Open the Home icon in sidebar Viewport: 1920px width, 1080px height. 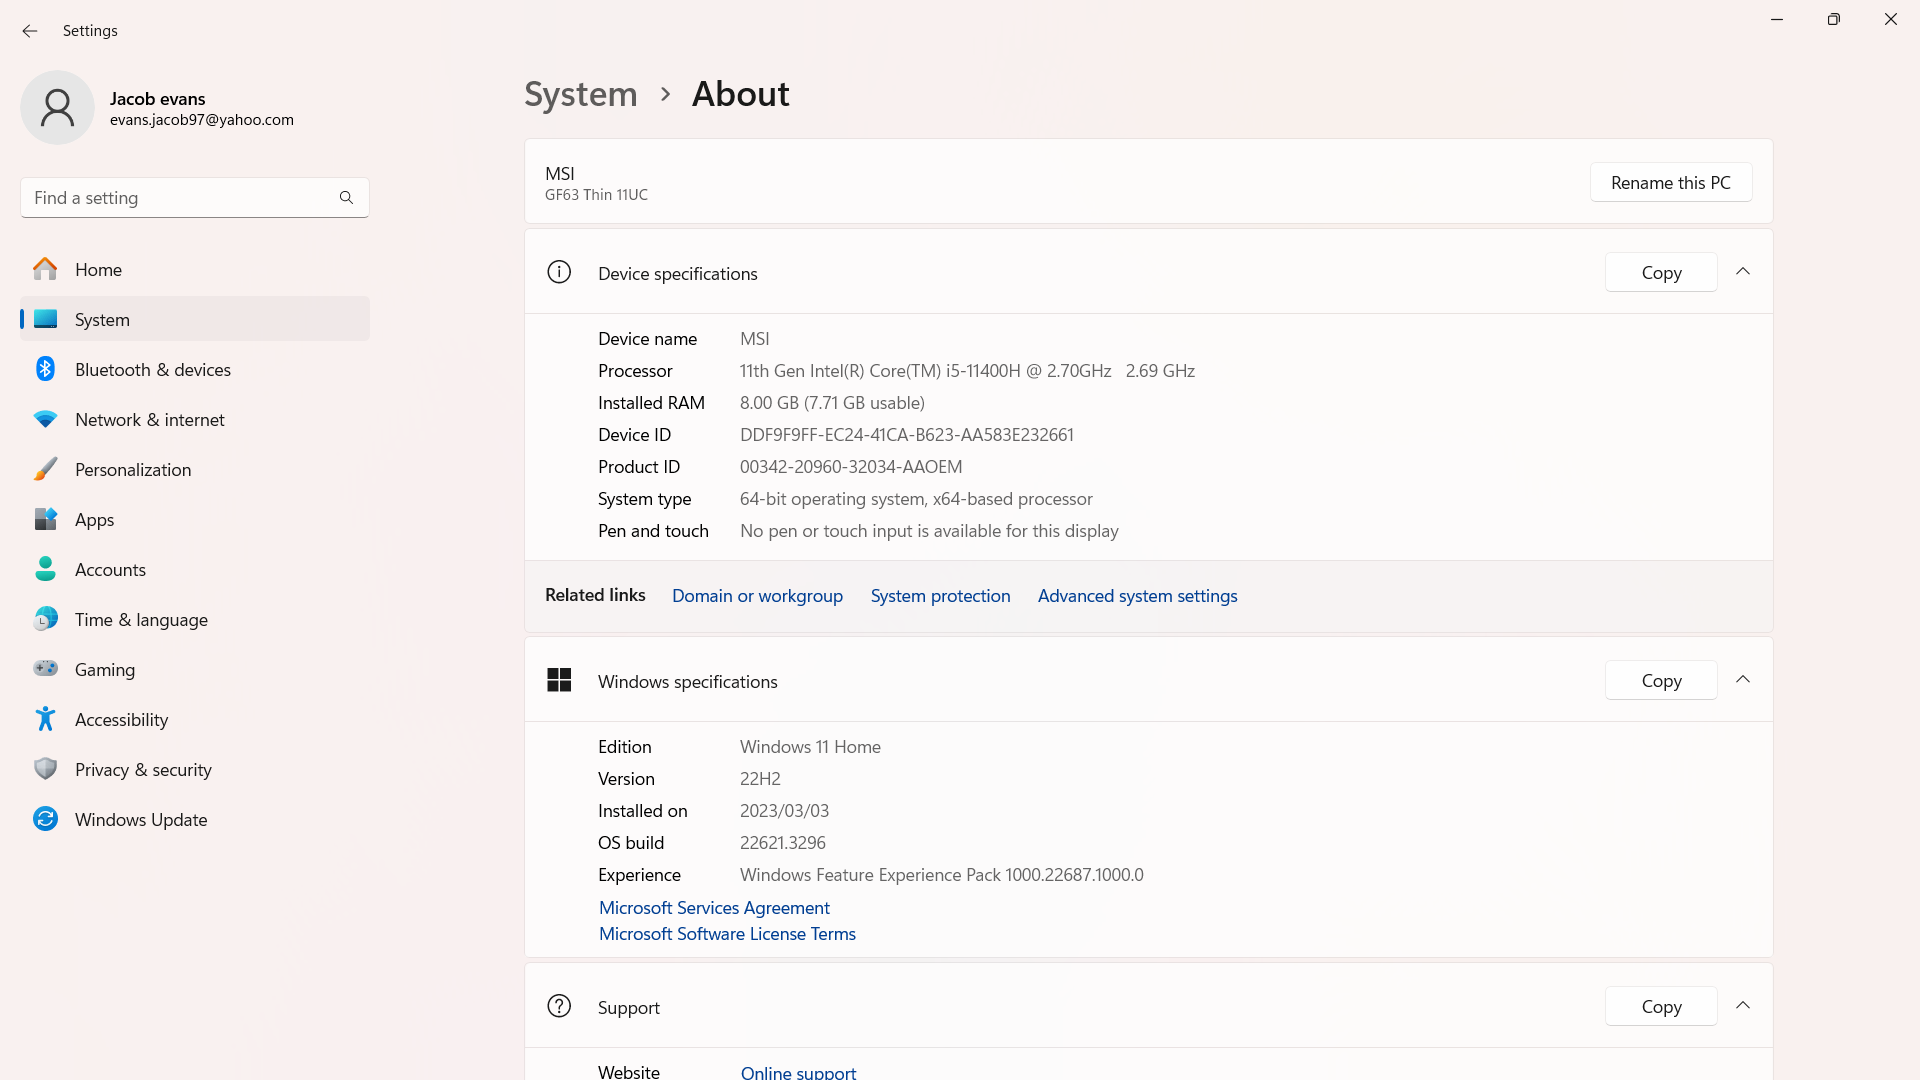(x=45, y=269)
